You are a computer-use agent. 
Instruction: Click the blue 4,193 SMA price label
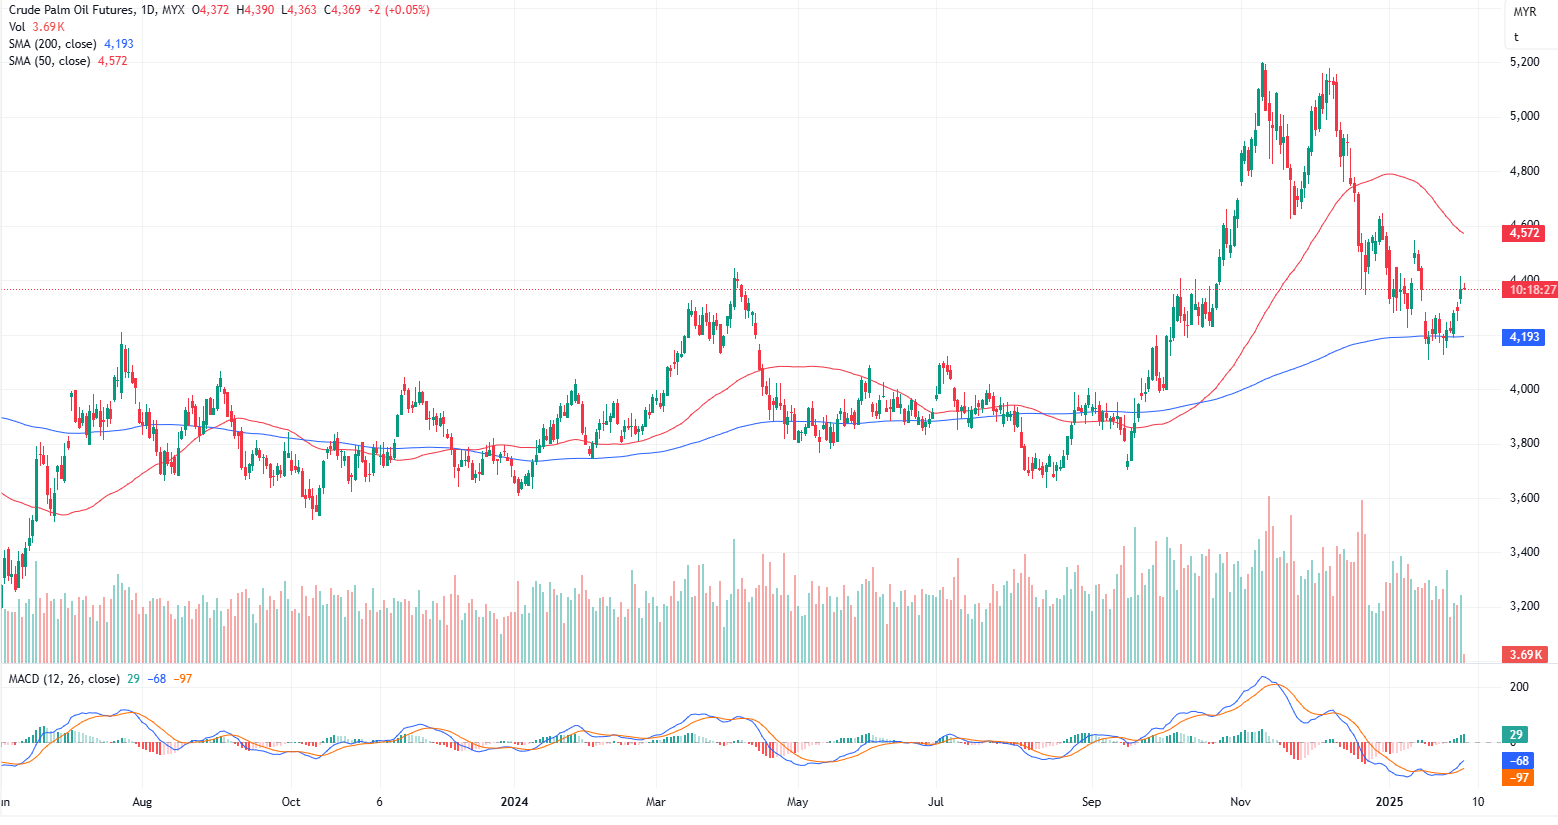[x=1524, y=337]
